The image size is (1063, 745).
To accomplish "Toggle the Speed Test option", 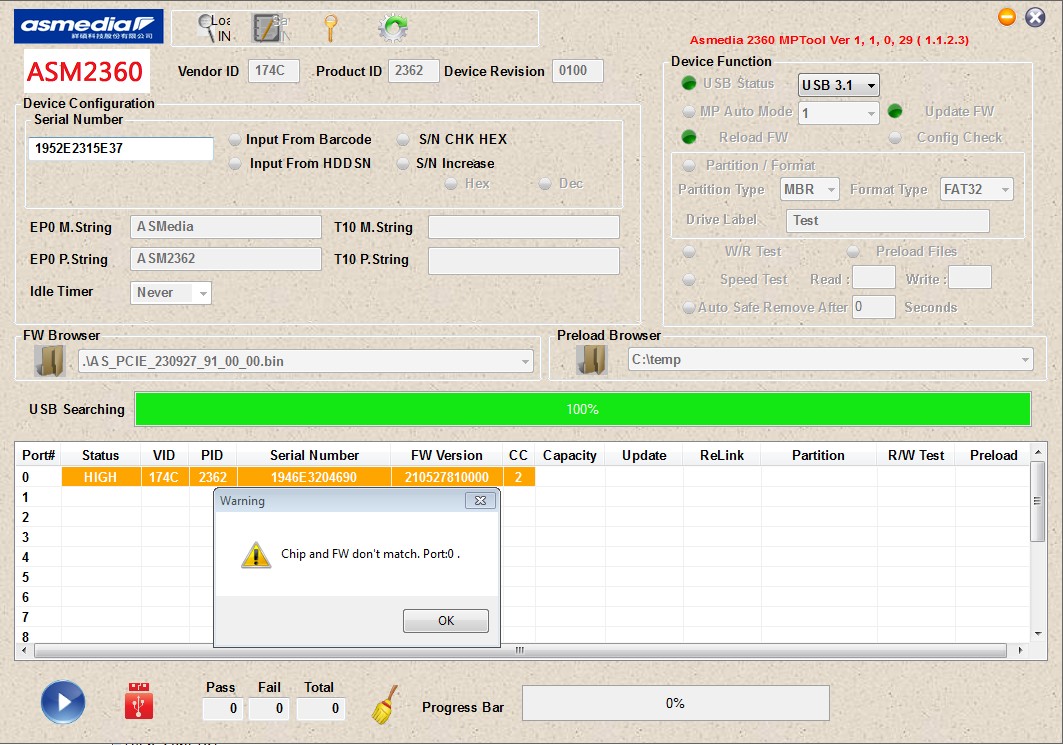I will tap(689, 279).
